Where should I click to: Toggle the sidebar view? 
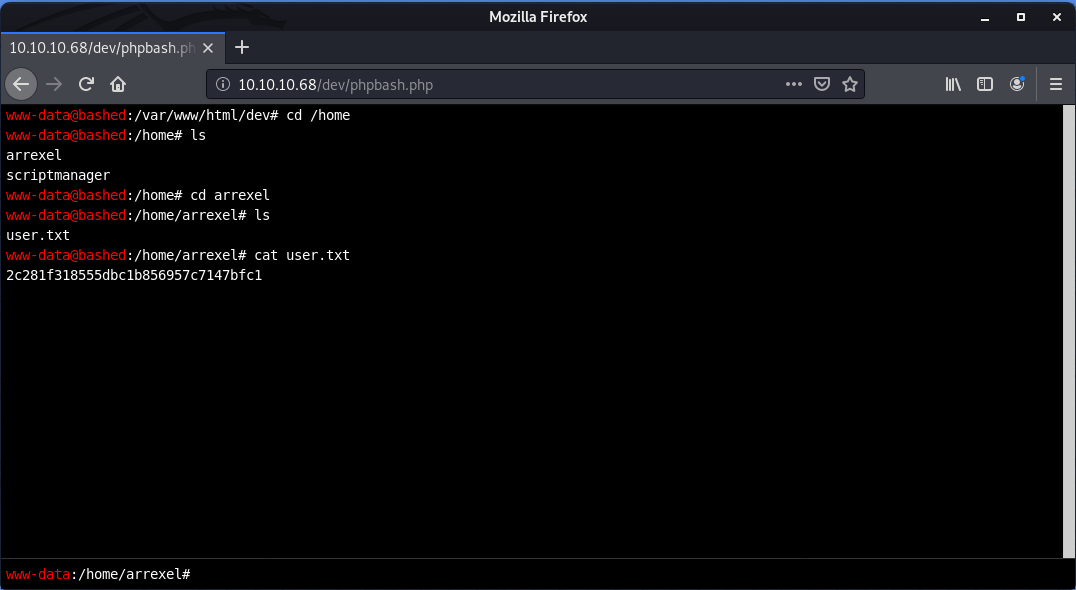(985, 84)
